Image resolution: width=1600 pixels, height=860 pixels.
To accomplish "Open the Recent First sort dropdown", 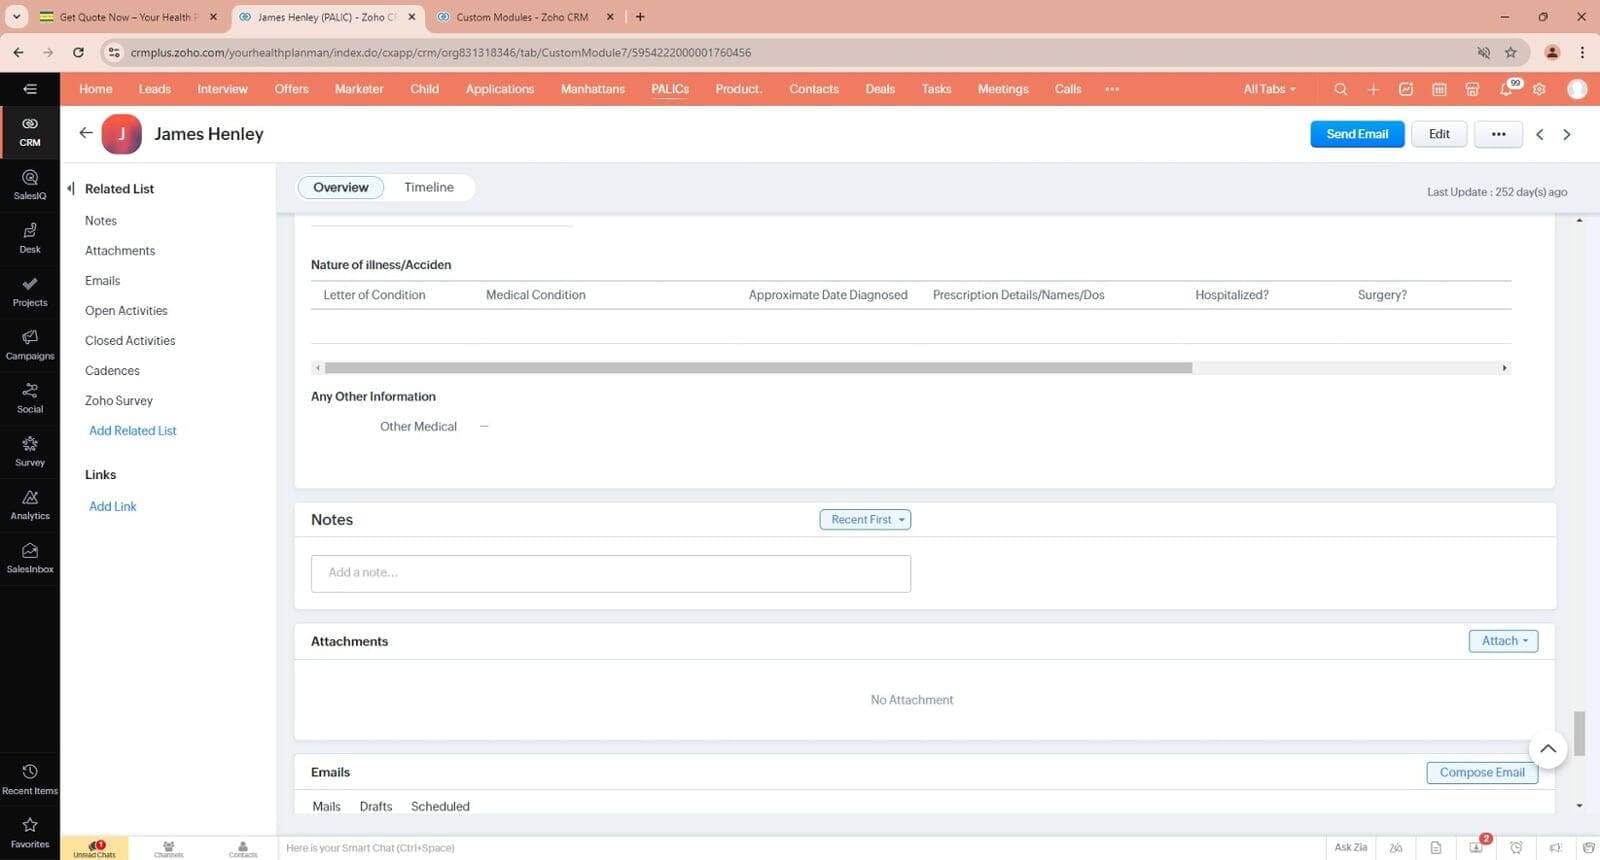I will 865,520.
